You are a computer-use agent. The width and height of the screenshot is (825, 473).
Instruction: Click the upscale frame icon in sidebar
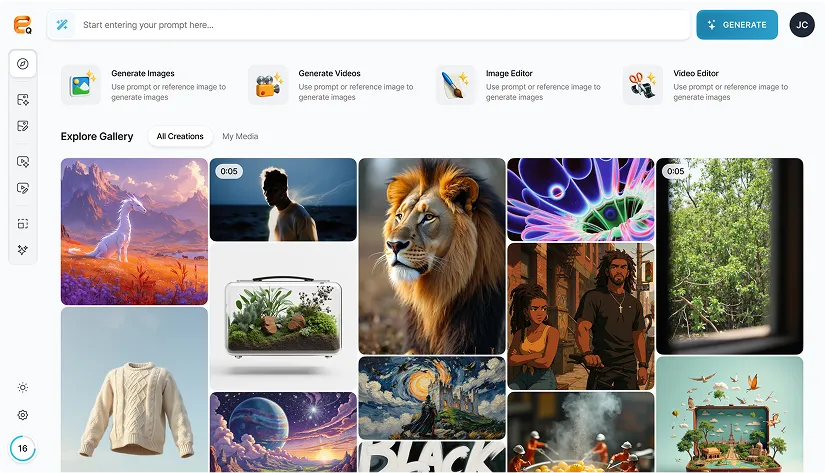22,224
